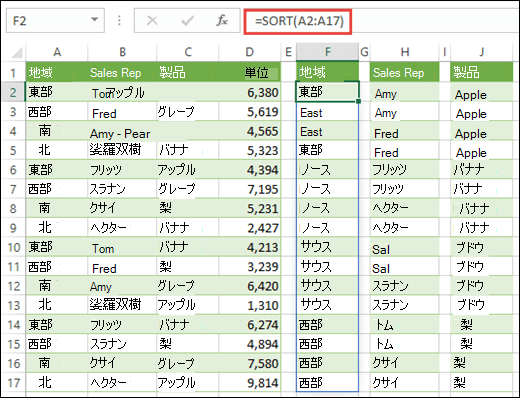
Task: Click cell with value 1,310
Action: [x=249, y=305]
